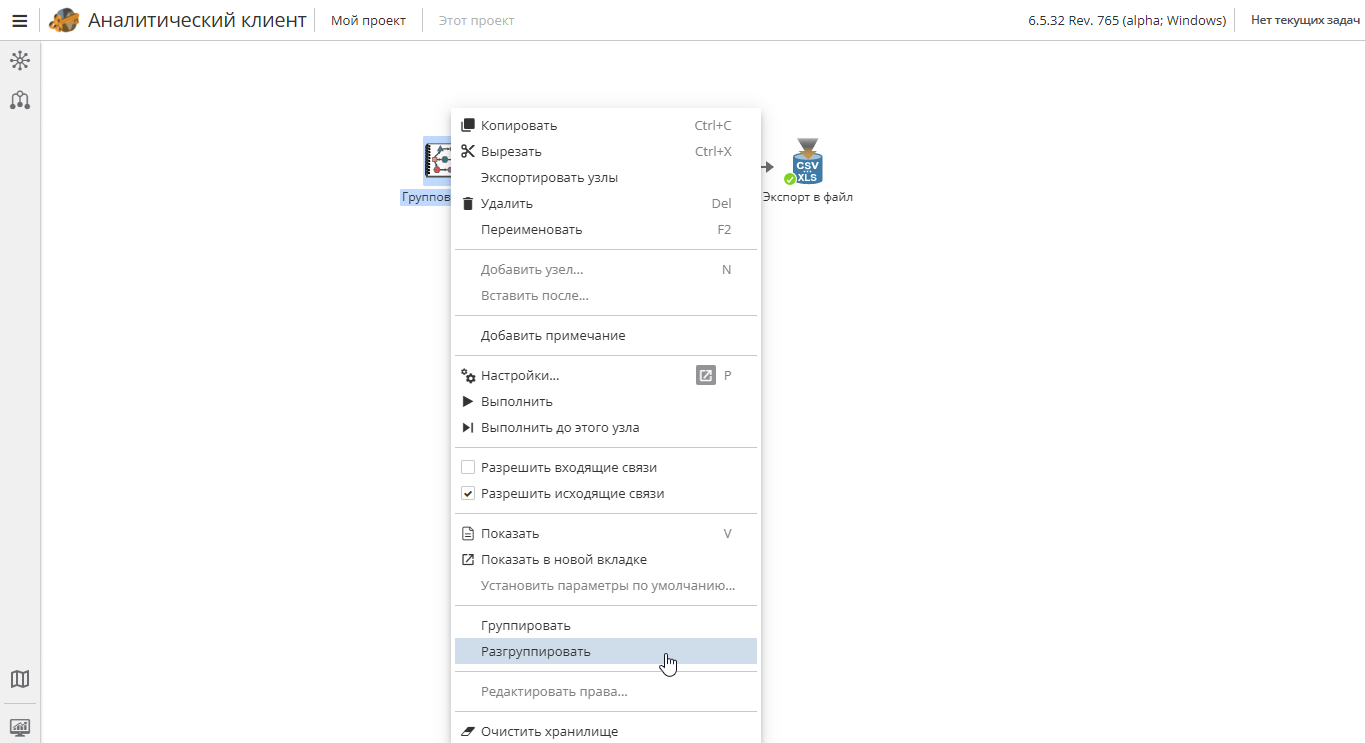The width and height of the screenshot is (1365, 743).
Task: Click the gears icon beside Настройки
Action: (x=467, y=376)
